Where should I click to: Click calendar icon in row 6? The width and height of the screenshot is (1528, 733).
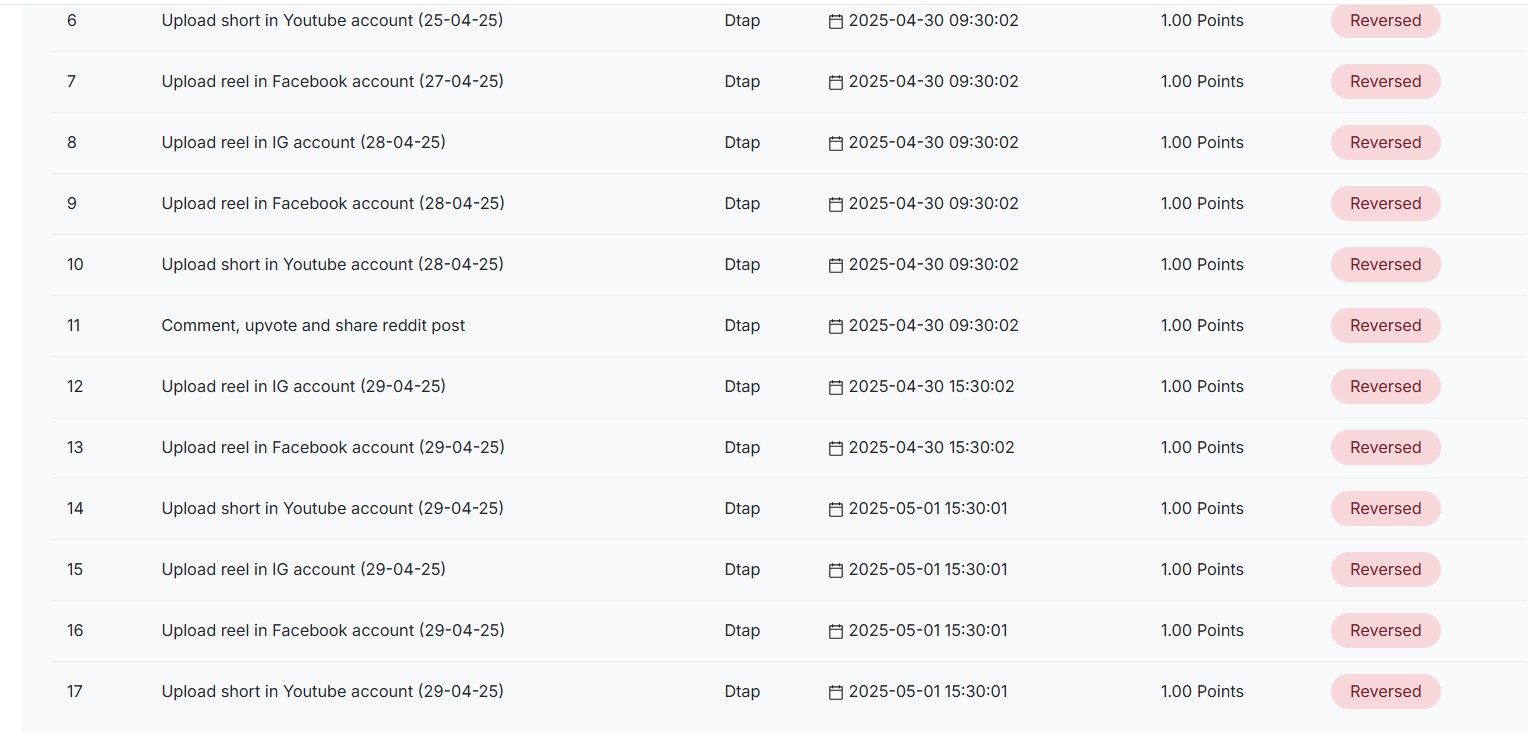[836, 21]
